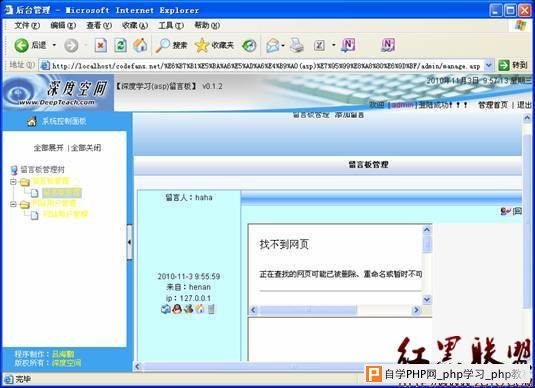535x388 pixels.
Task: Open Favorites star in toolbar
Action: coord(214,45)
